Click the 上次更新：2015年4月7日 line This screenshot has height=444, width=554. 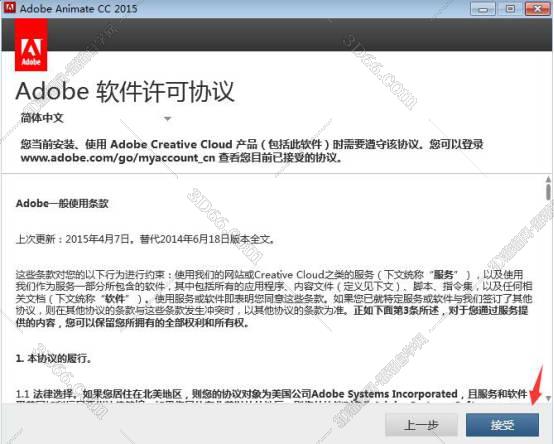pos(145,239)
